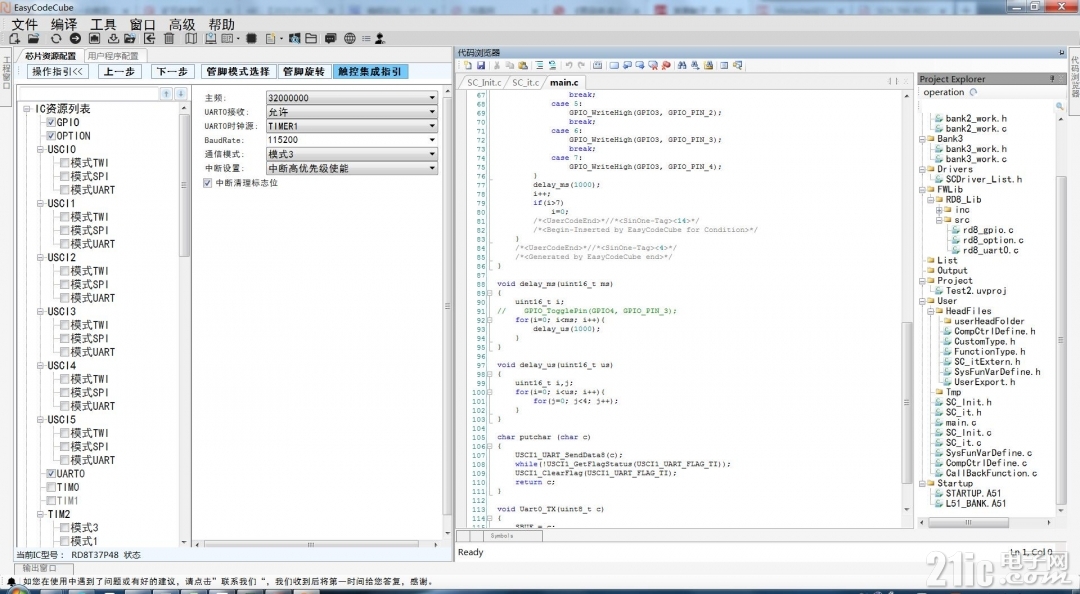Check 模式SPI under USCI2

(x=65, y=284)
